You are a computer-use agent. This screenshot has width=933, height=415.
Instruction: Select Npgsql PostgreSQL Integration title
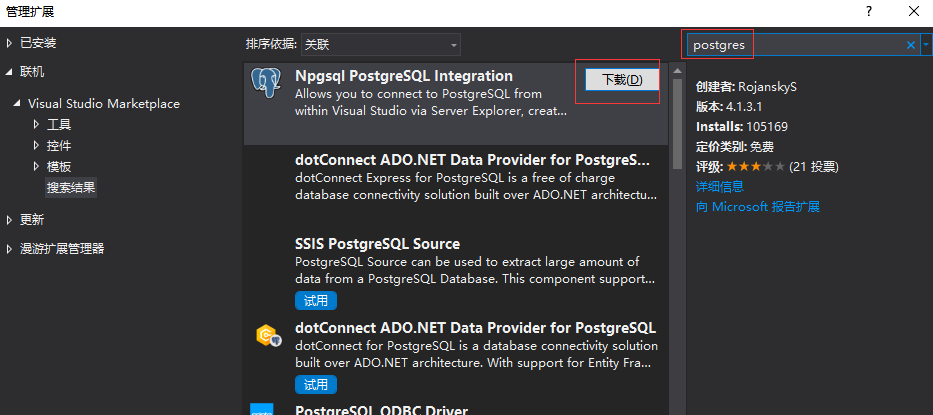pyautogui.click(x=403, y=76)
